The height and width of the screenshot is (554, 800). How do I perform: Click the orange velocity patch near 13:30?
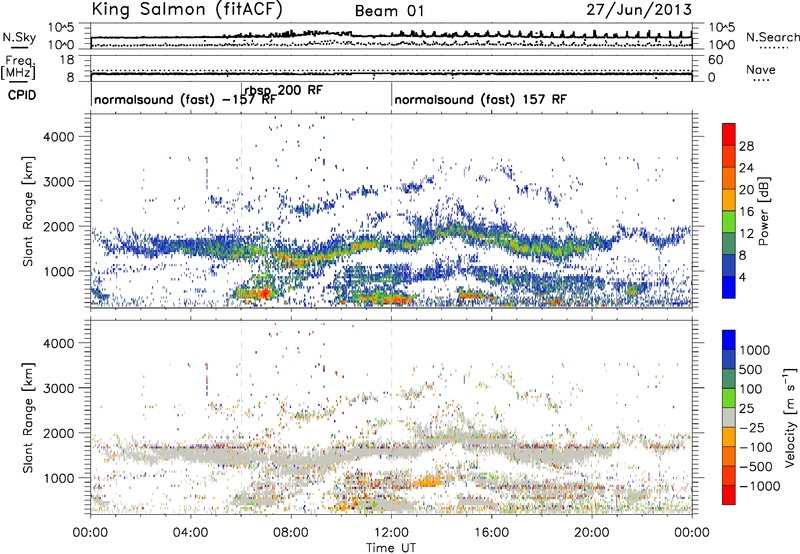428,481
